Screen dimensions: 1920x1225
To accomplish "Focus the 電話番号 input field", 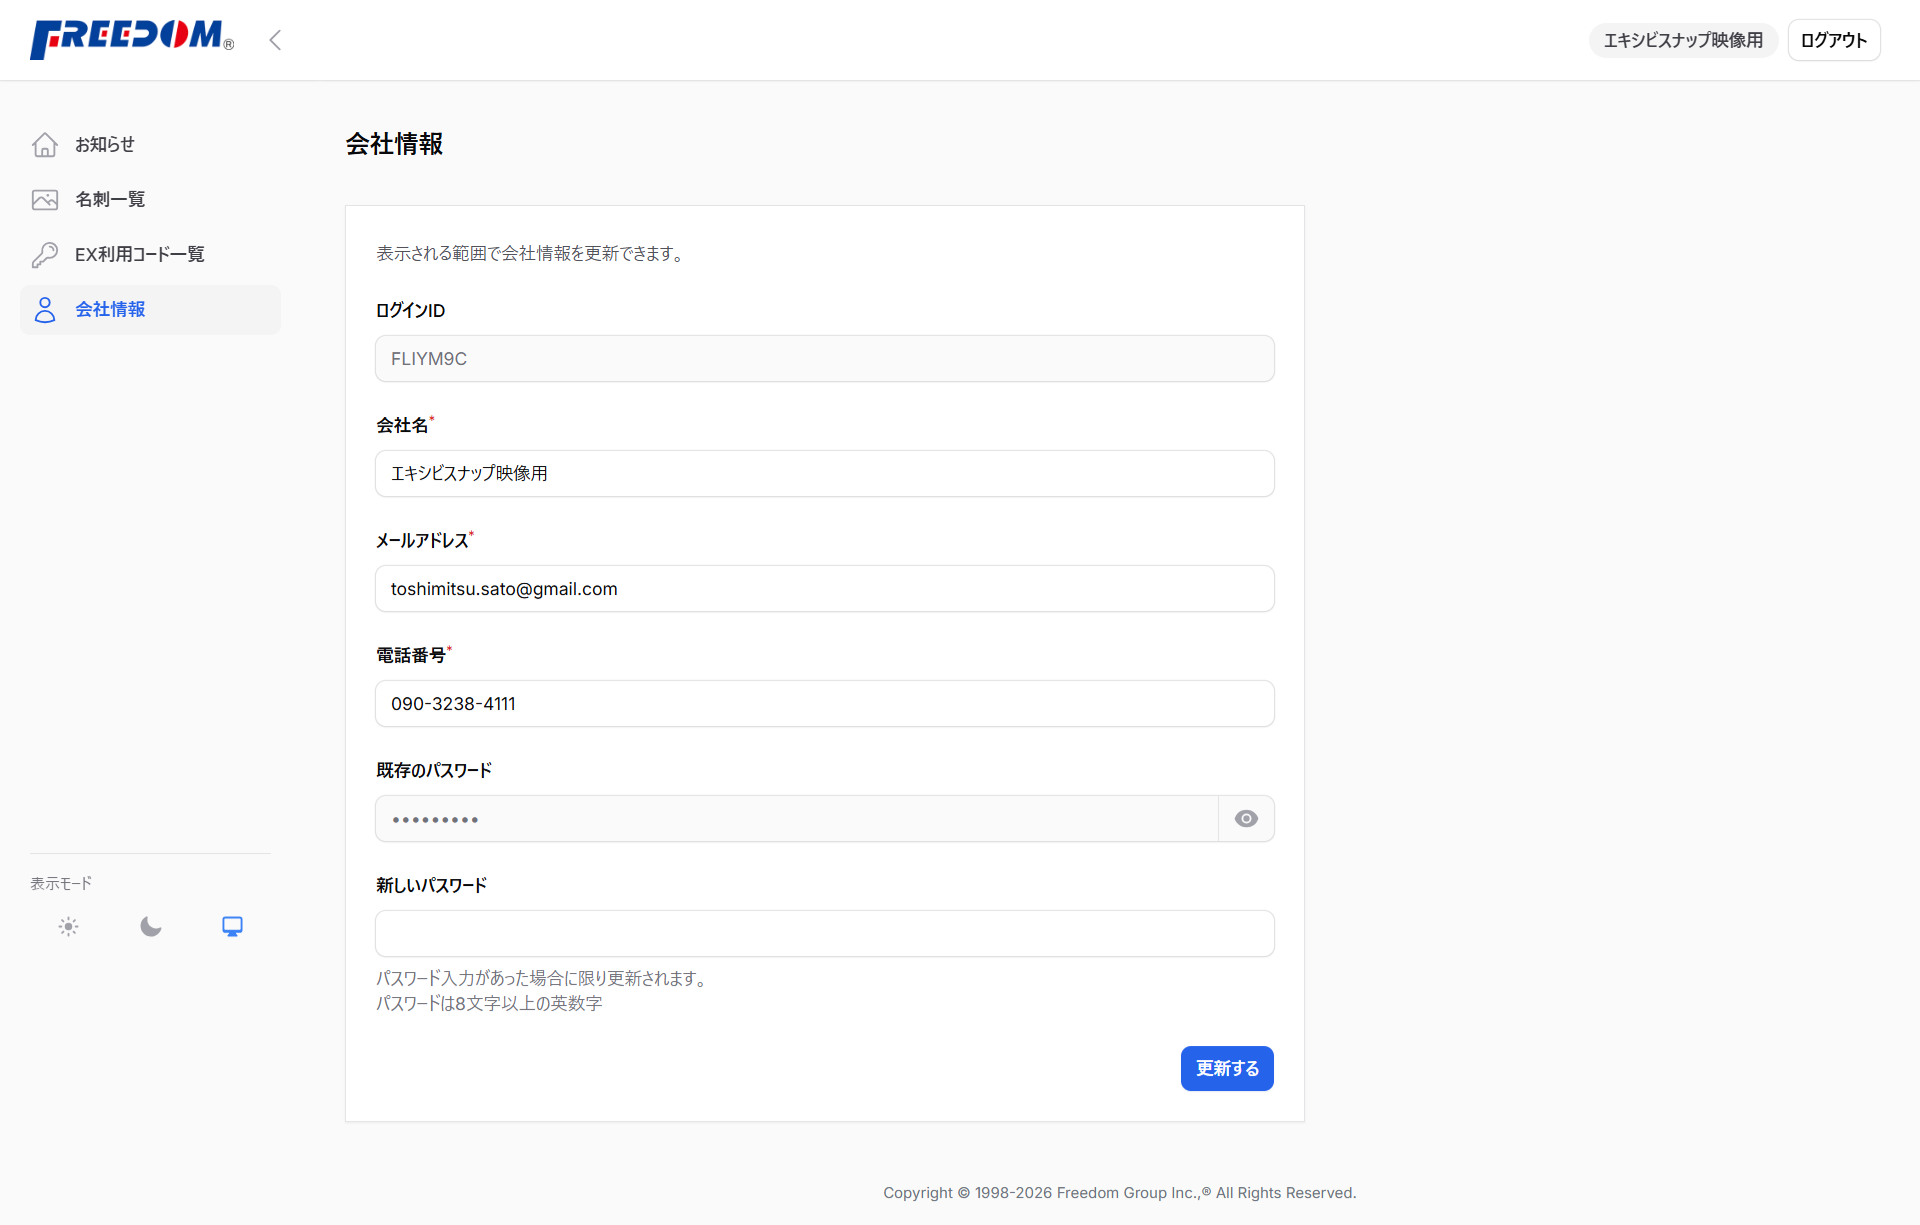I will tap(825, 704).
